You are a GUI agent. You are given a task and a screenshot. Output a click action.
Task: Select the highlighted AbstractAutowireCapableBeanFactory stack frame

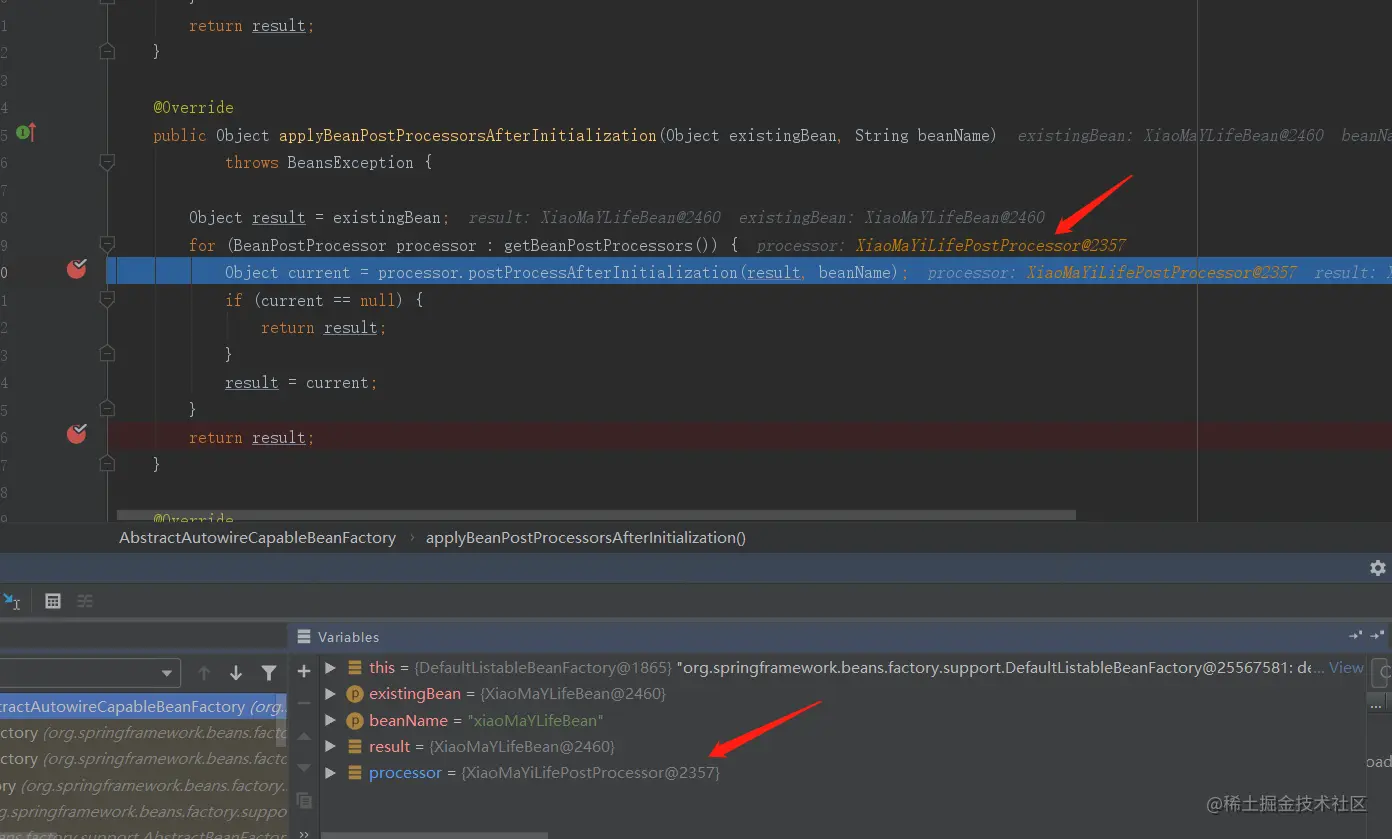(143, 706)
